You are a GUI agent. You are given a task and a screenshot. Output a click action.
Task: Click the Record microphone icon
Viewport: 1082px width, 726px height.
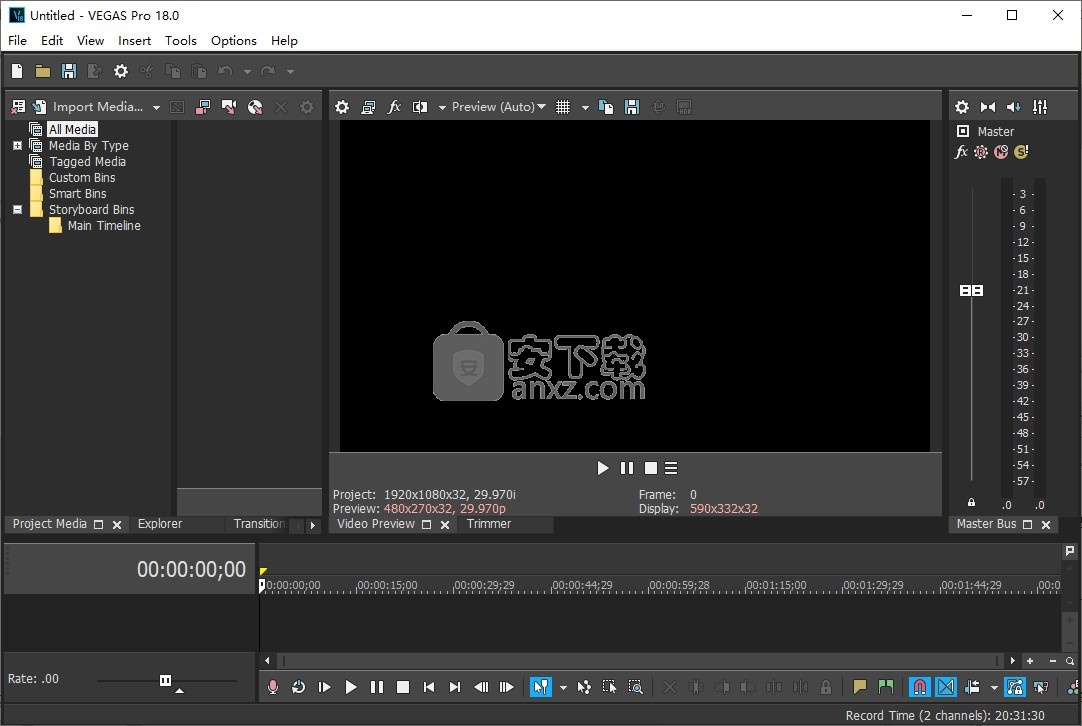tap(273, 687)
